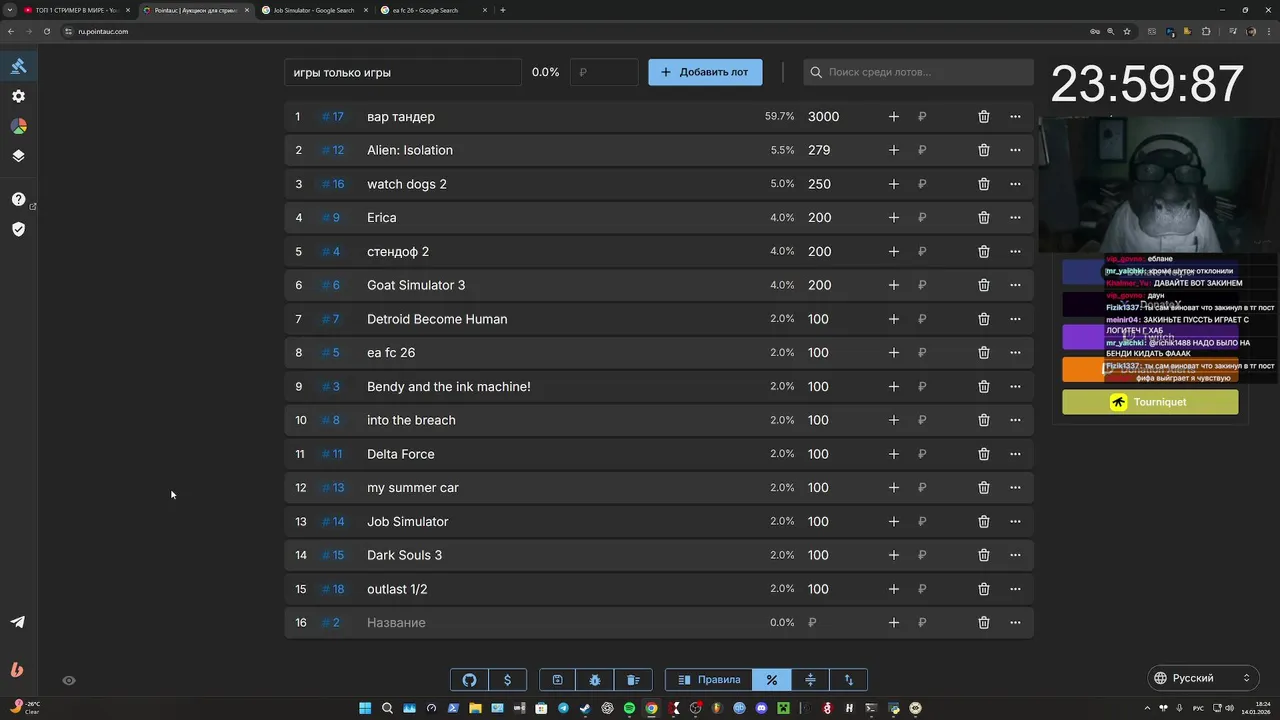Open more options for outlast 1/2 lot

click(1015, 589)
